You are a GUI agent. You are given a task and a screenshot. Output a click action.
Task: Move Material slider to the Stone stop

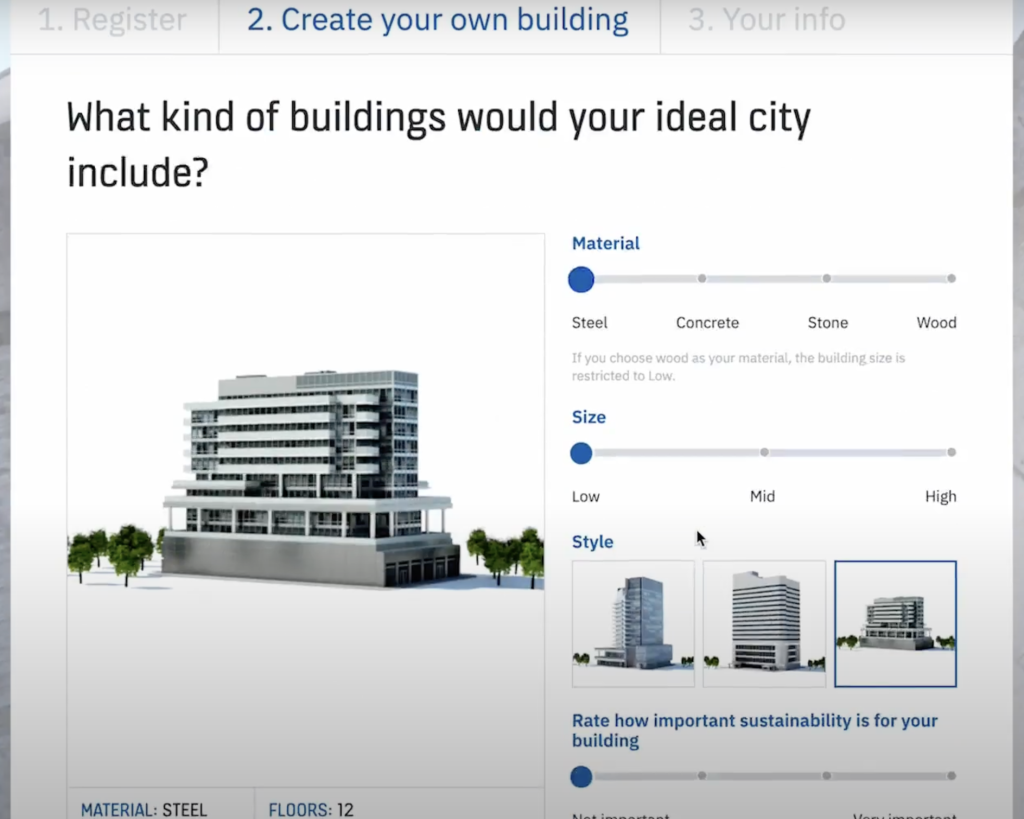click(826, 279)
